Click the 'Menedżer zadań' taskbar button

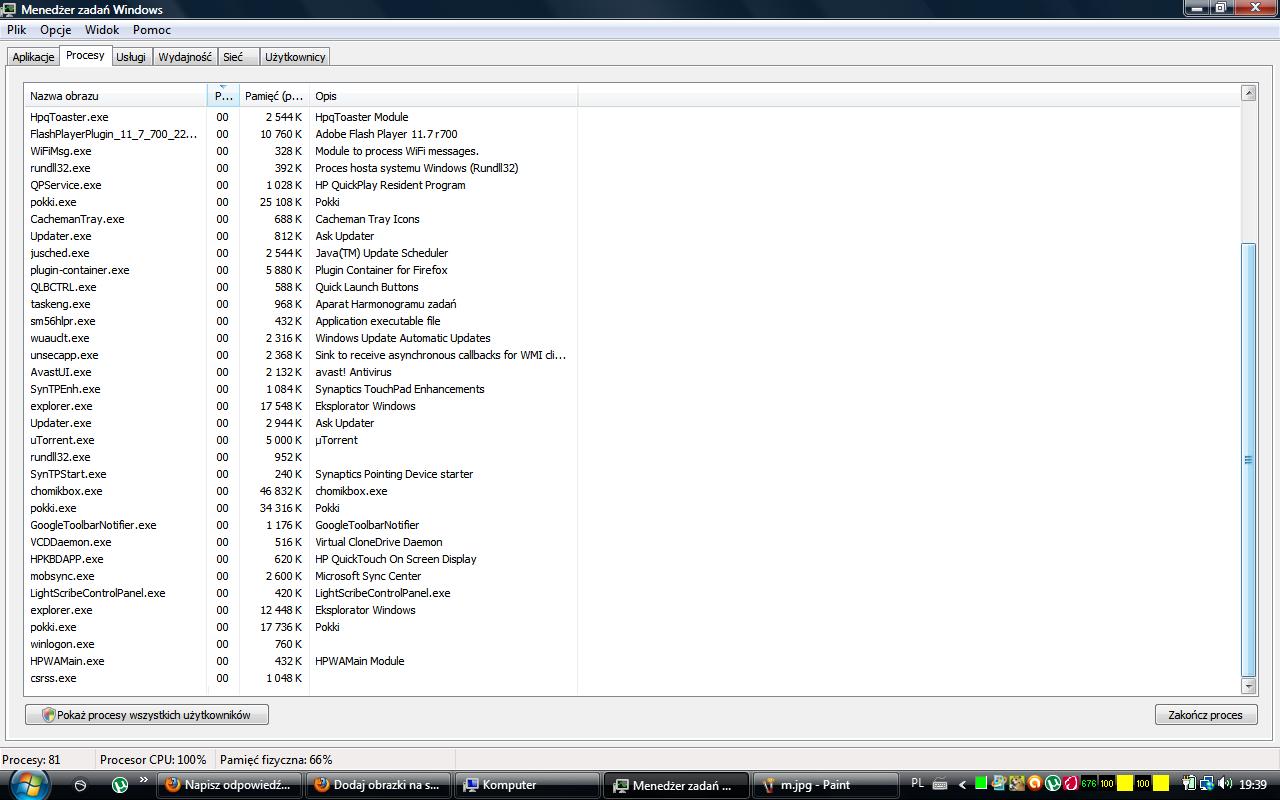(x=675, y=785)
